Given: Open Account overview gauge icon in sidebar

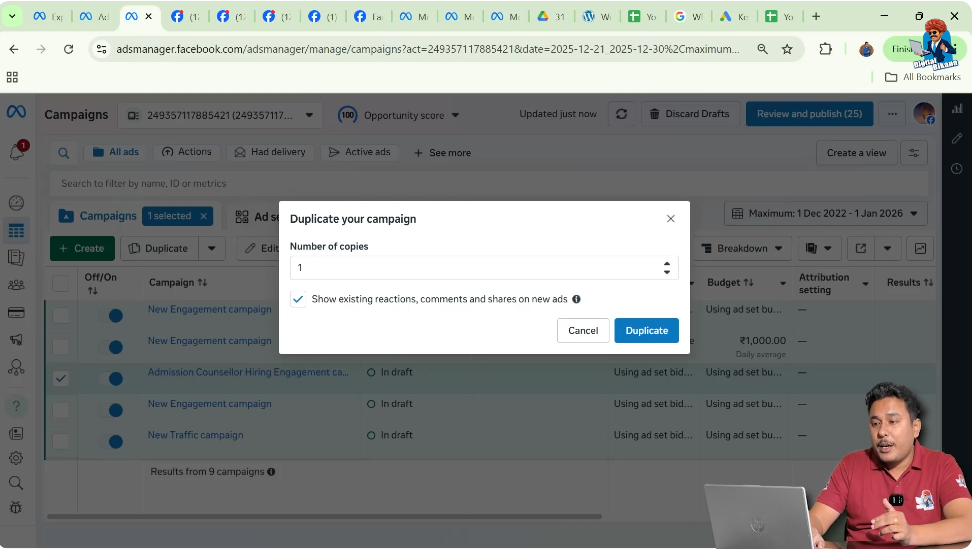Looking at the screenshot, I should tap(16, 203).
